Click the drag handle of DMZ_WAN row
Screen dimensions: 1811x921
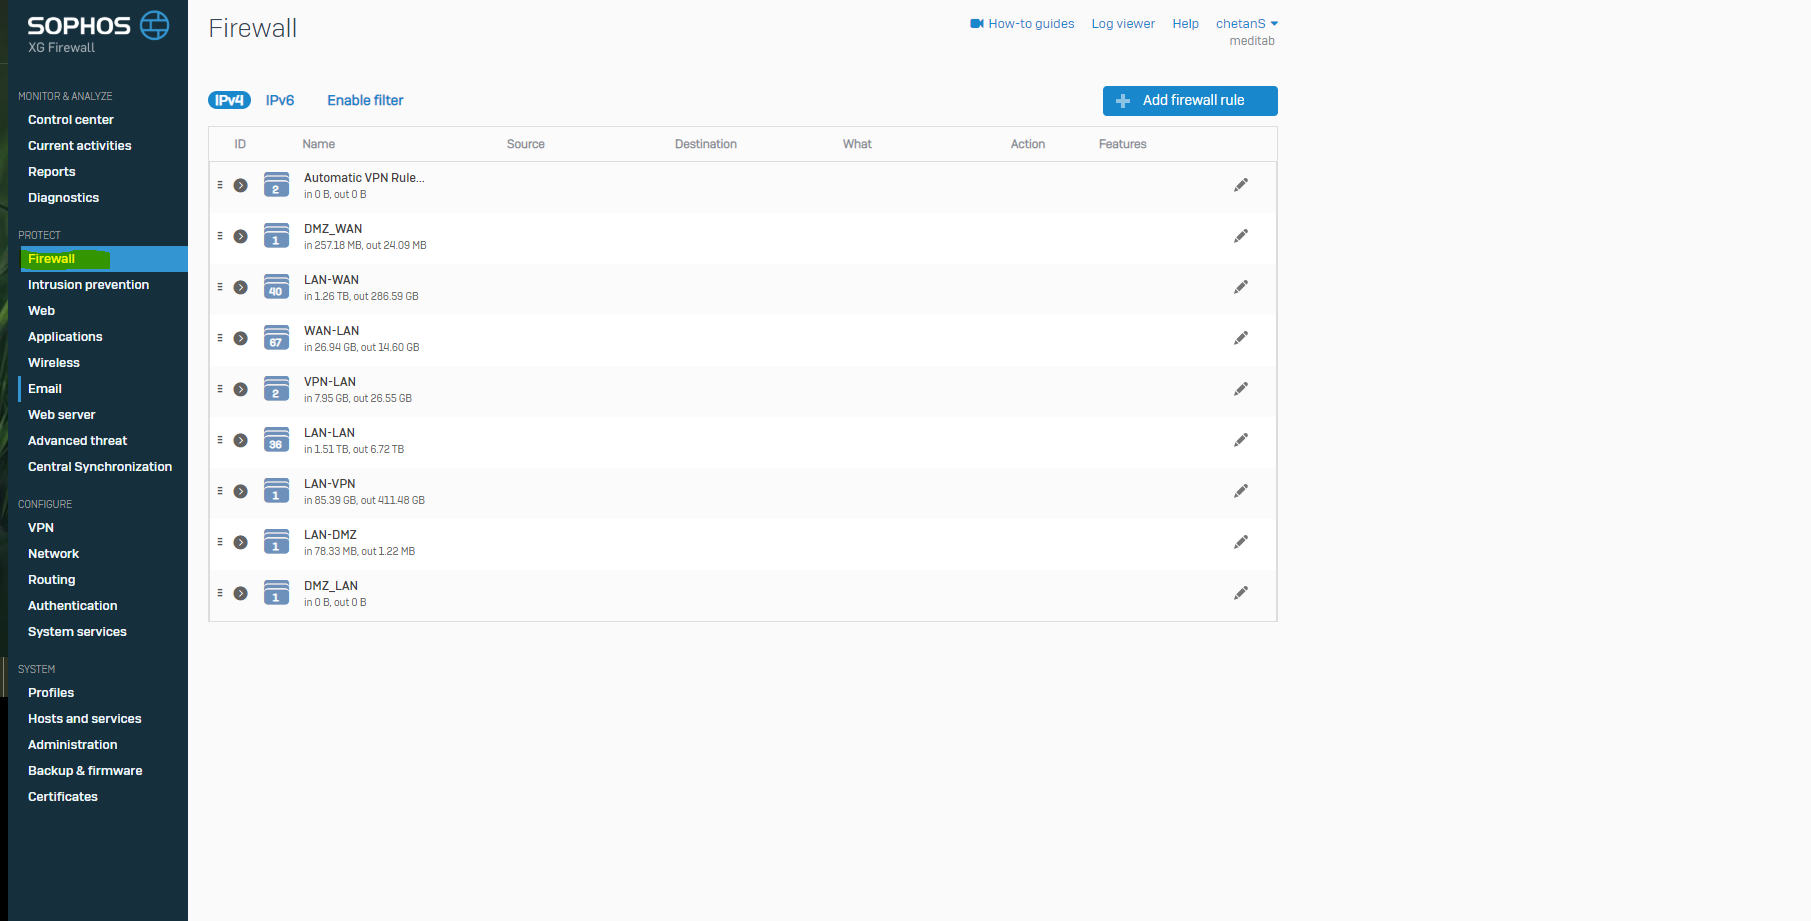click(x=220, y=236)
